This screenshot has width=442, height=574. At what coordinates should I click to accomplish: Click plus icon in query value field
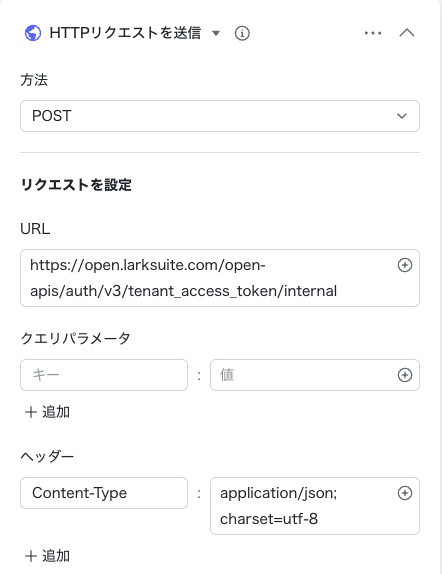point(405,375)
